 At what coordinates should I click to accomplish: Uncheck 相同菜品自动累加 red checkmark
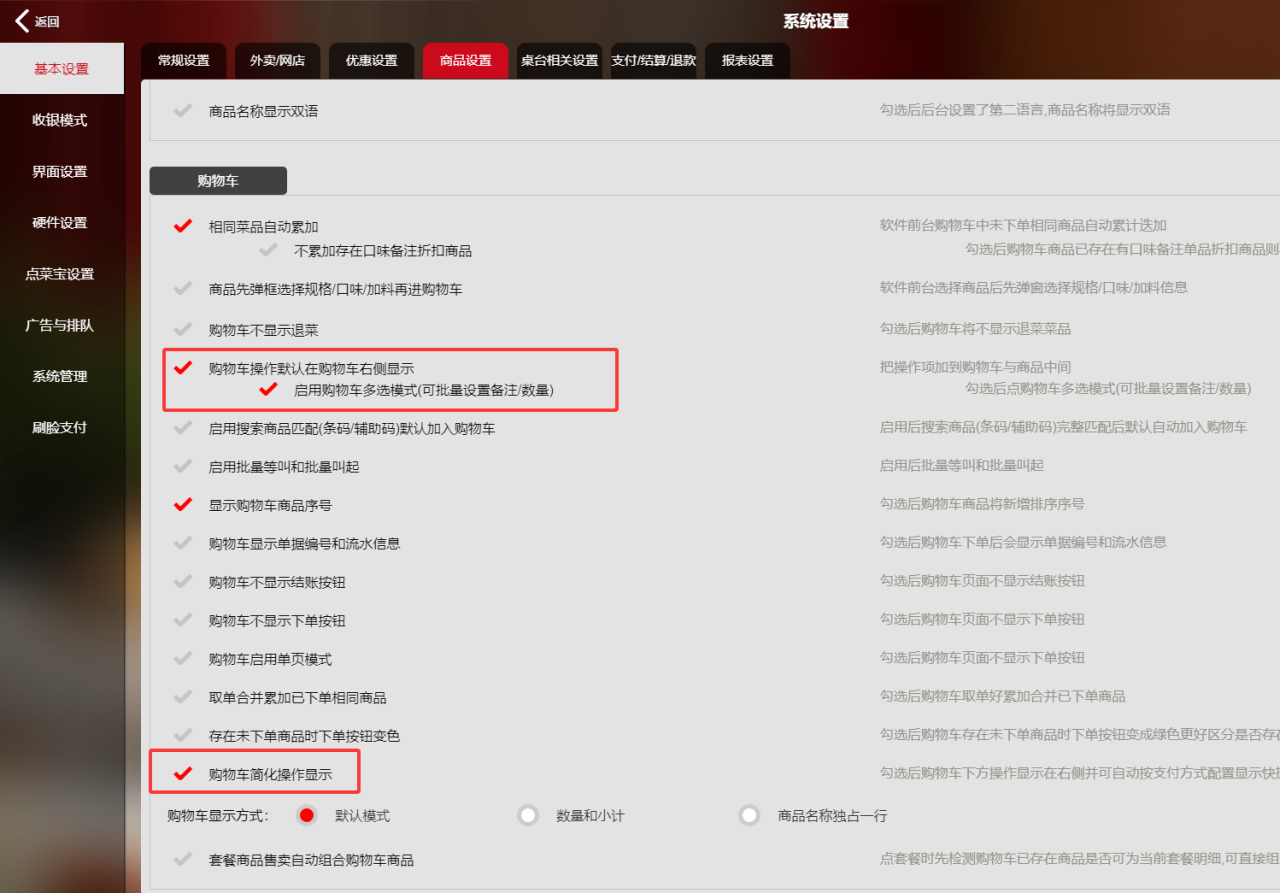pyautogui.click(x=183, y=227)
